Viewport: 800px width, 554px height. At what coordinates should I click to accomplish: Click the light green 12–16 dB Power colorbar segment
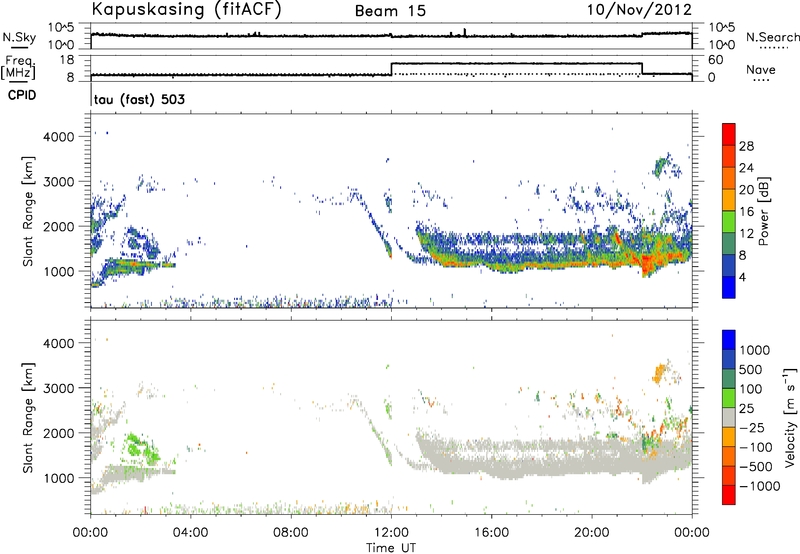729,222
